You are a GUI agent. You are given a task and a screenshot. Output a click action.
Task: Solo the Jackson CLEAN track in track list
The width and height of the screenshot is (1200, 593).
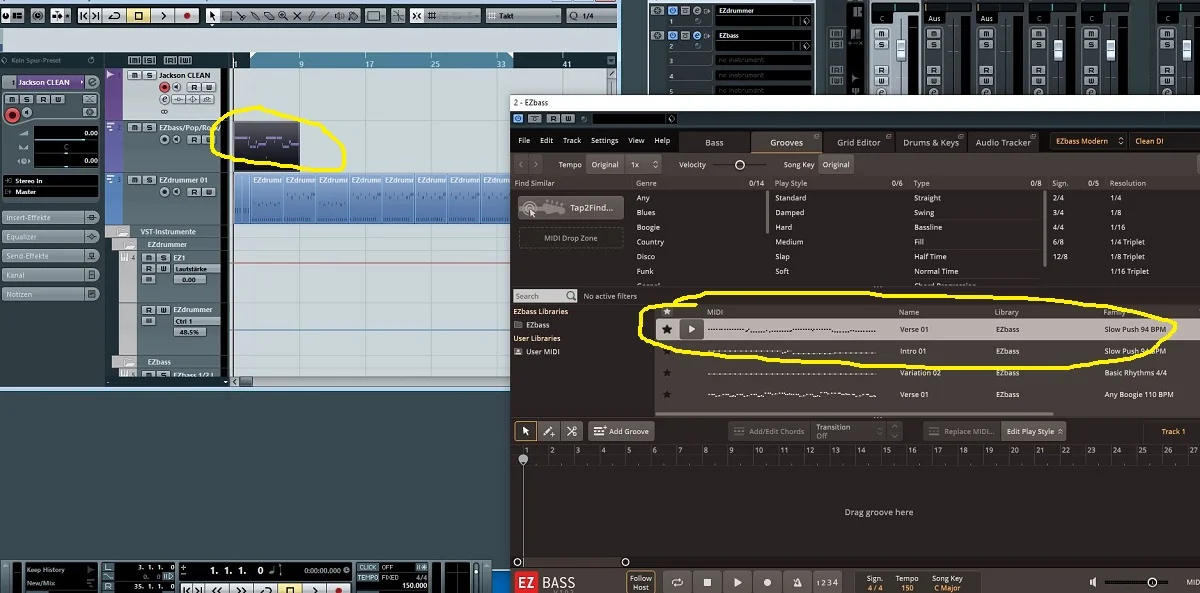(150, 75)
